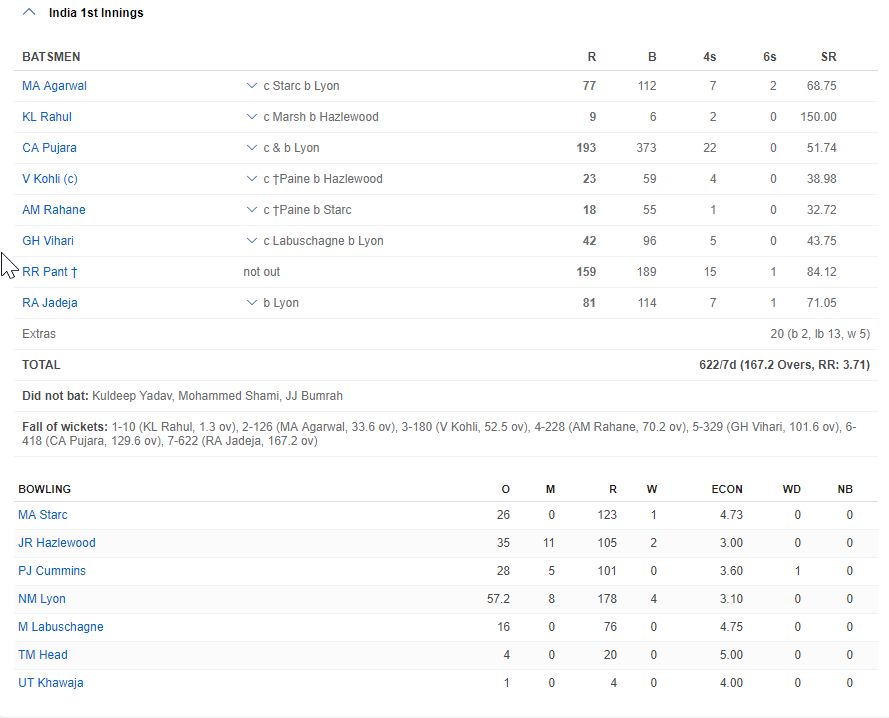
Task: Expand AM Rahane dismissal chevron
Action: click(x=251, y=210)
